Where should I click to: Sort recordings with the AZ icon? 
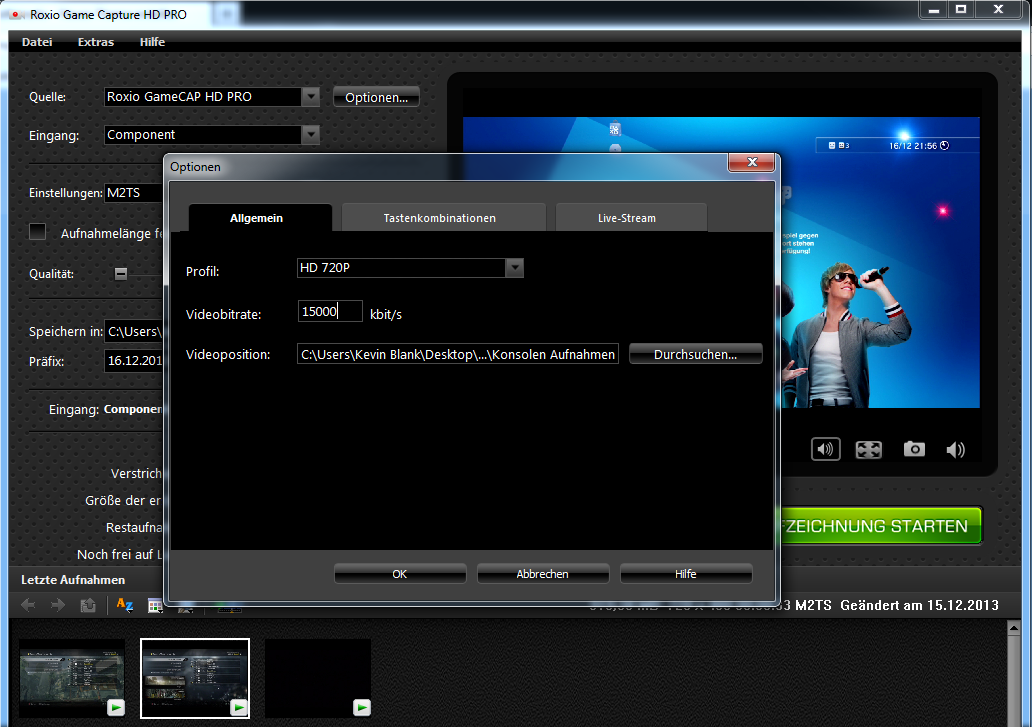[x=124, y=605]
